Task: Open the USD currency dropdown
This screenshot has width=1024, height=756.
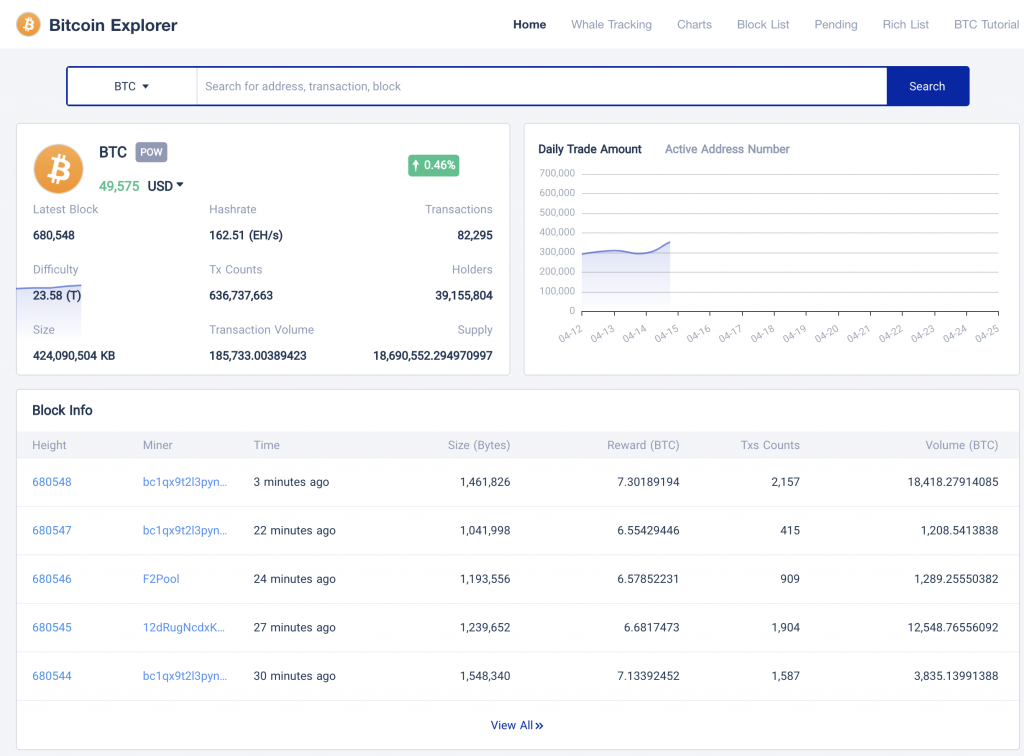Action: pos(165,186)
